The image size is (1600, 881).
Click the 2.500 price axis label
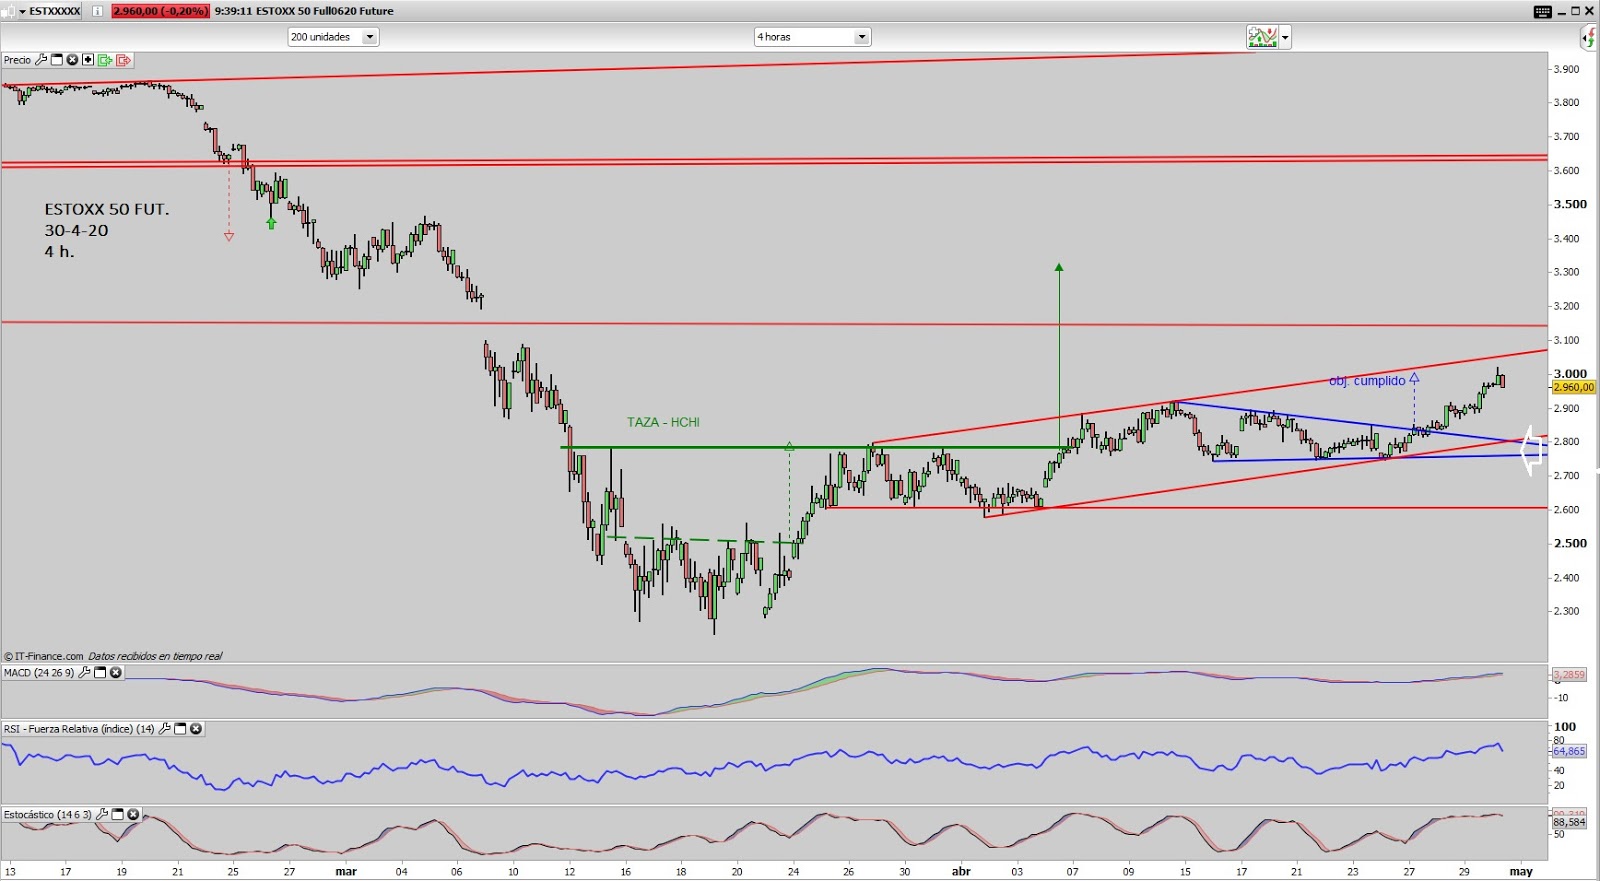click(x=1570, y=543)
